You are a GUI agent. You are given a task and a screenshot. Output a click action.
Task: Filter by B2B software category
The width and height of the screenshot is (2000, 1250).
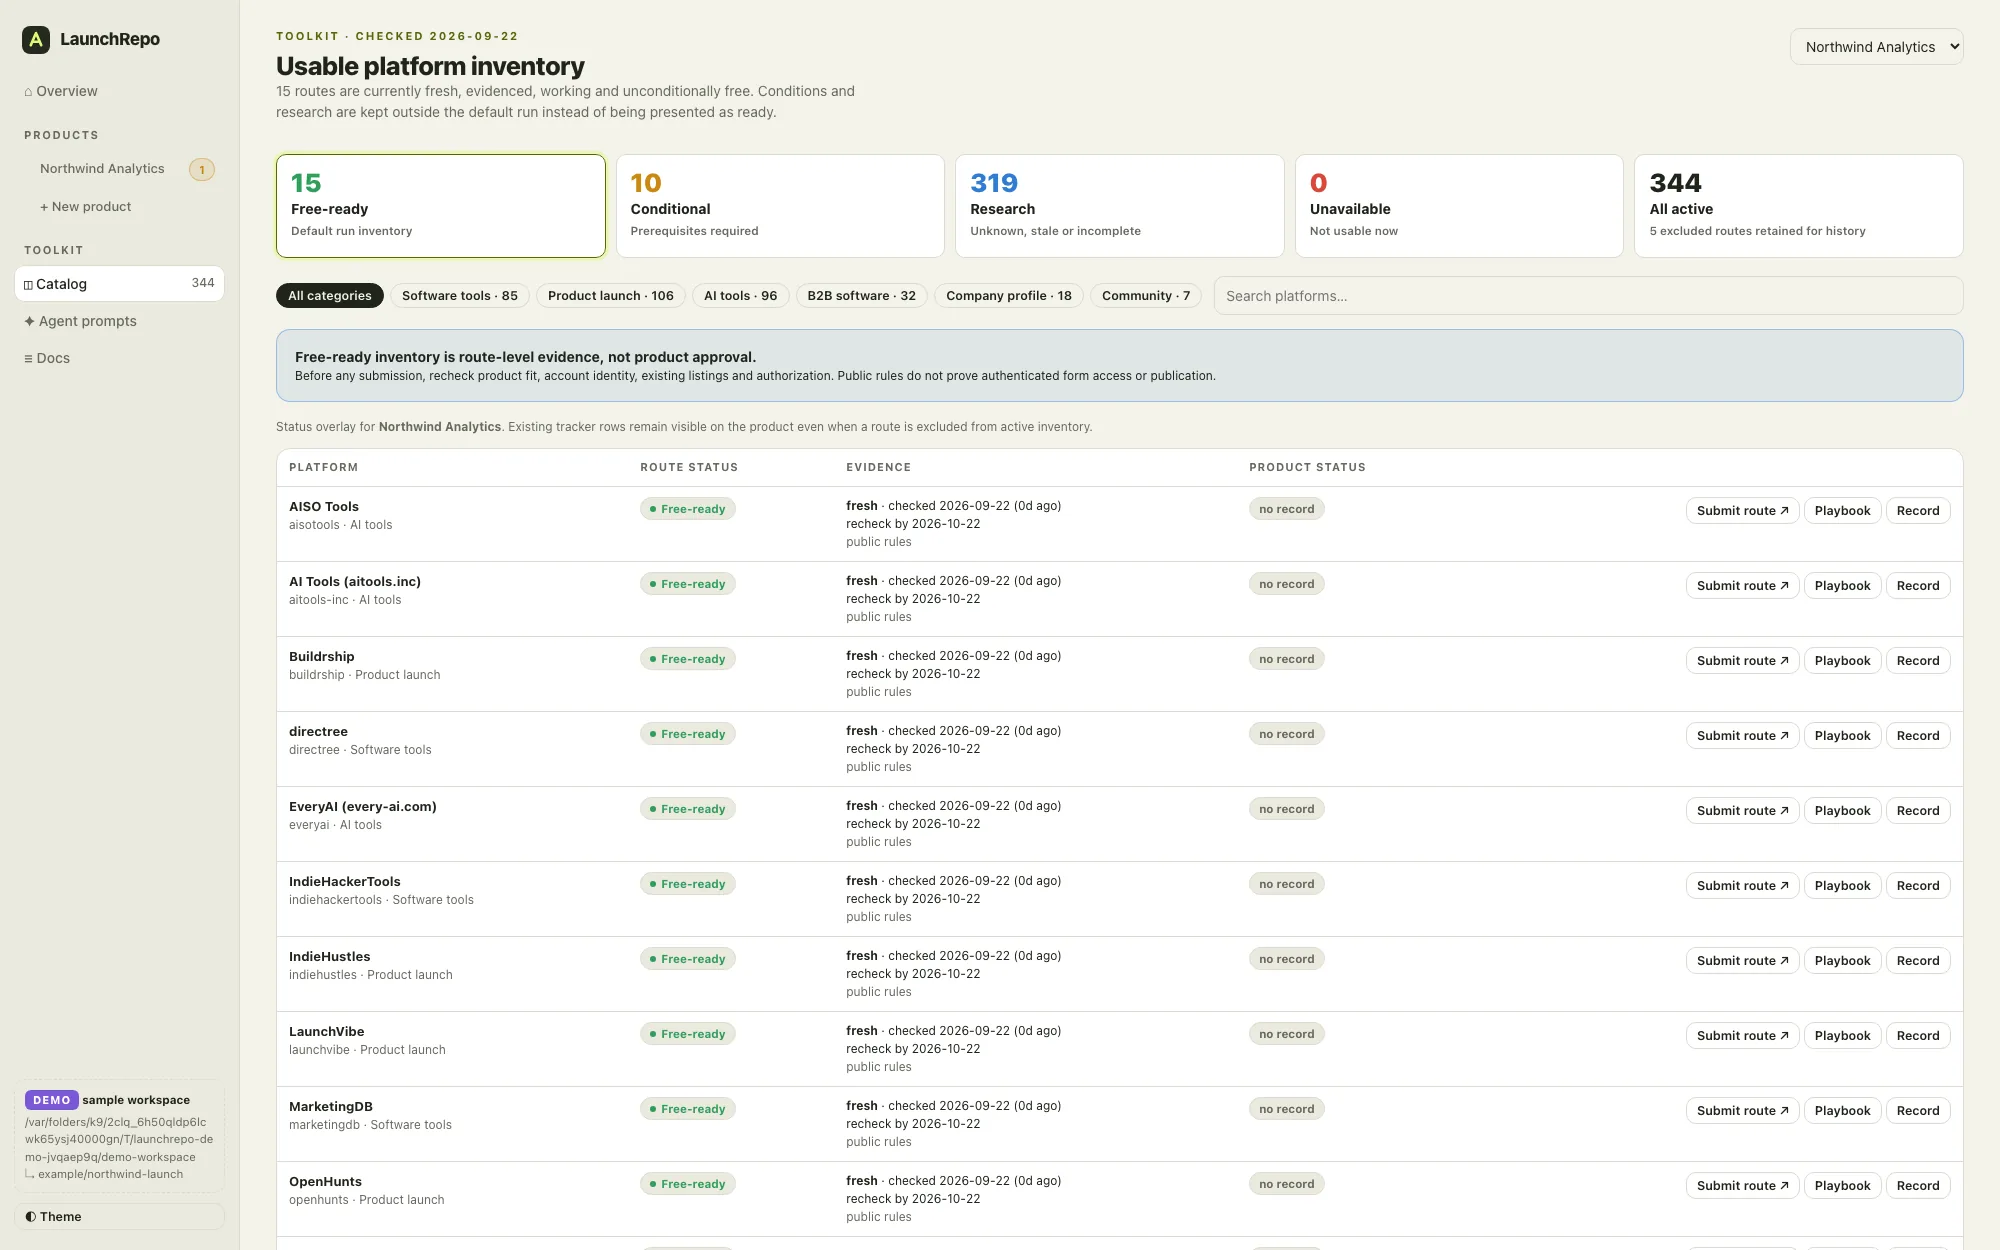pos(861,296)
